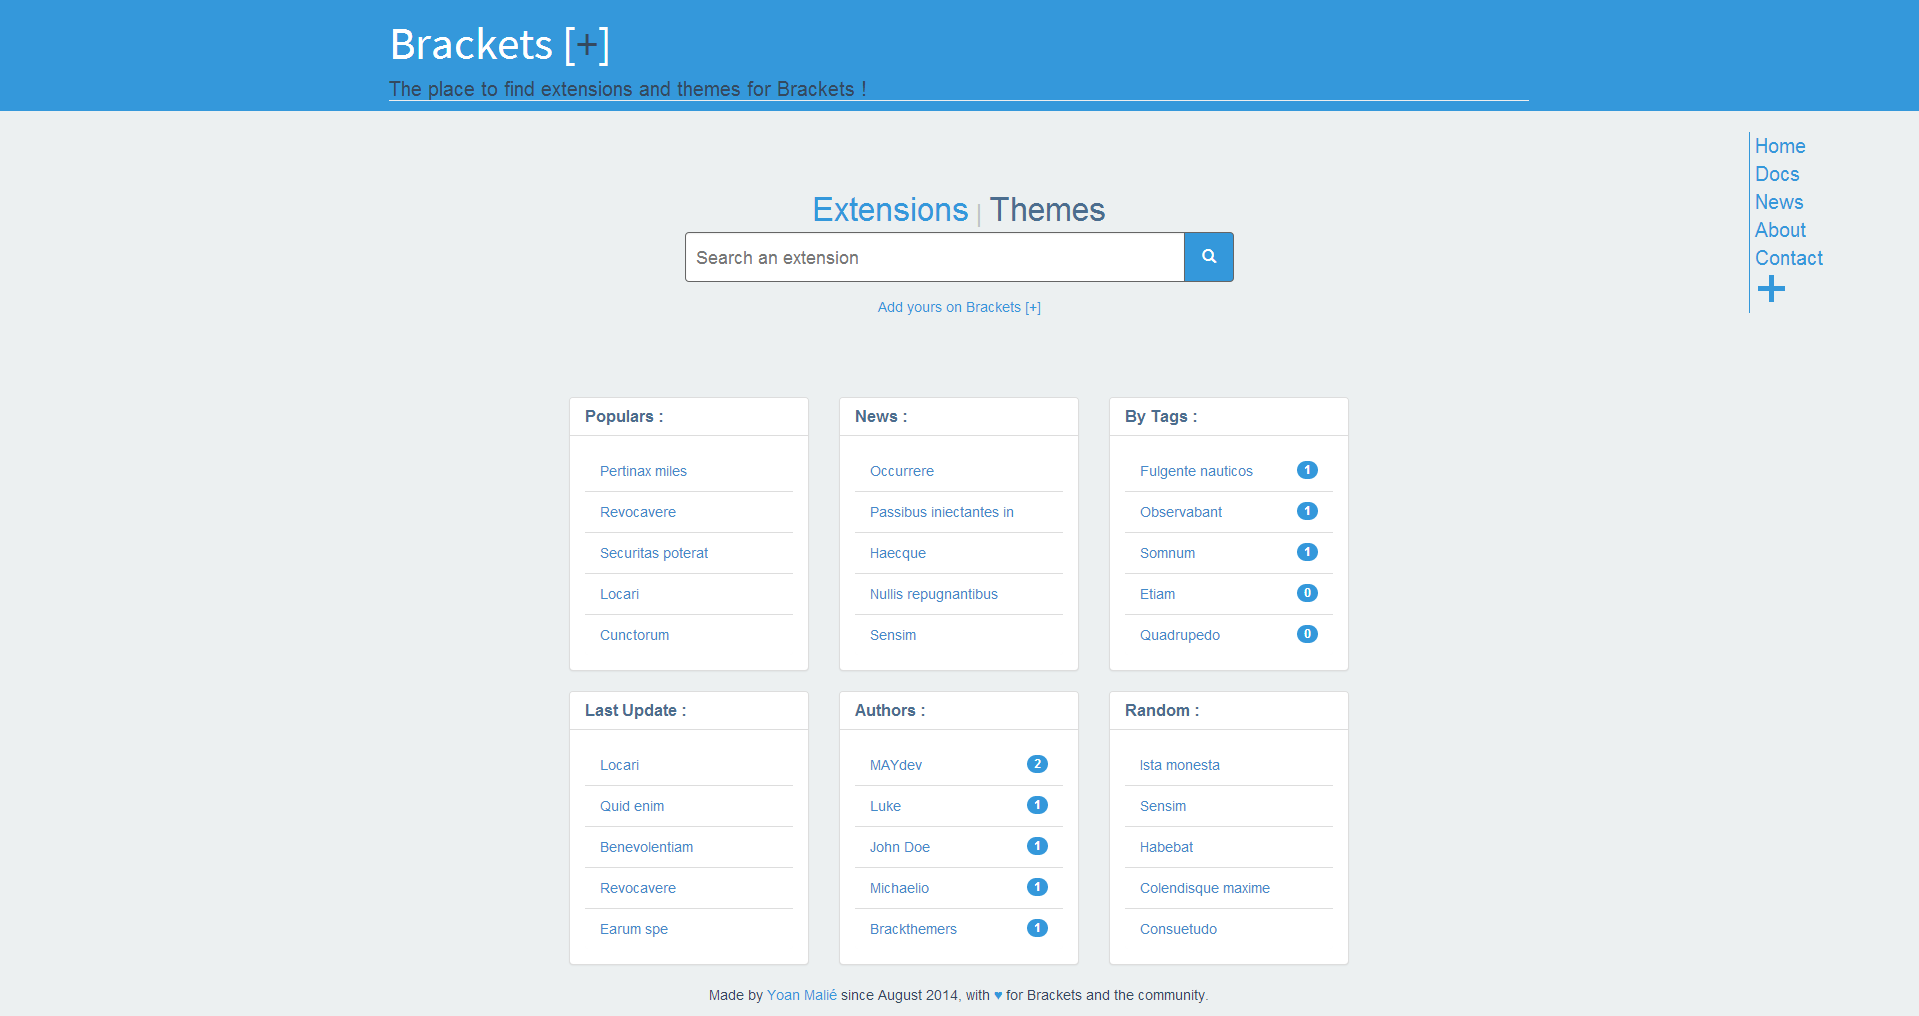Screen dimensions: 1919x1016
Task: Open the Consuetudo random extension
Action: [1178, 928]
